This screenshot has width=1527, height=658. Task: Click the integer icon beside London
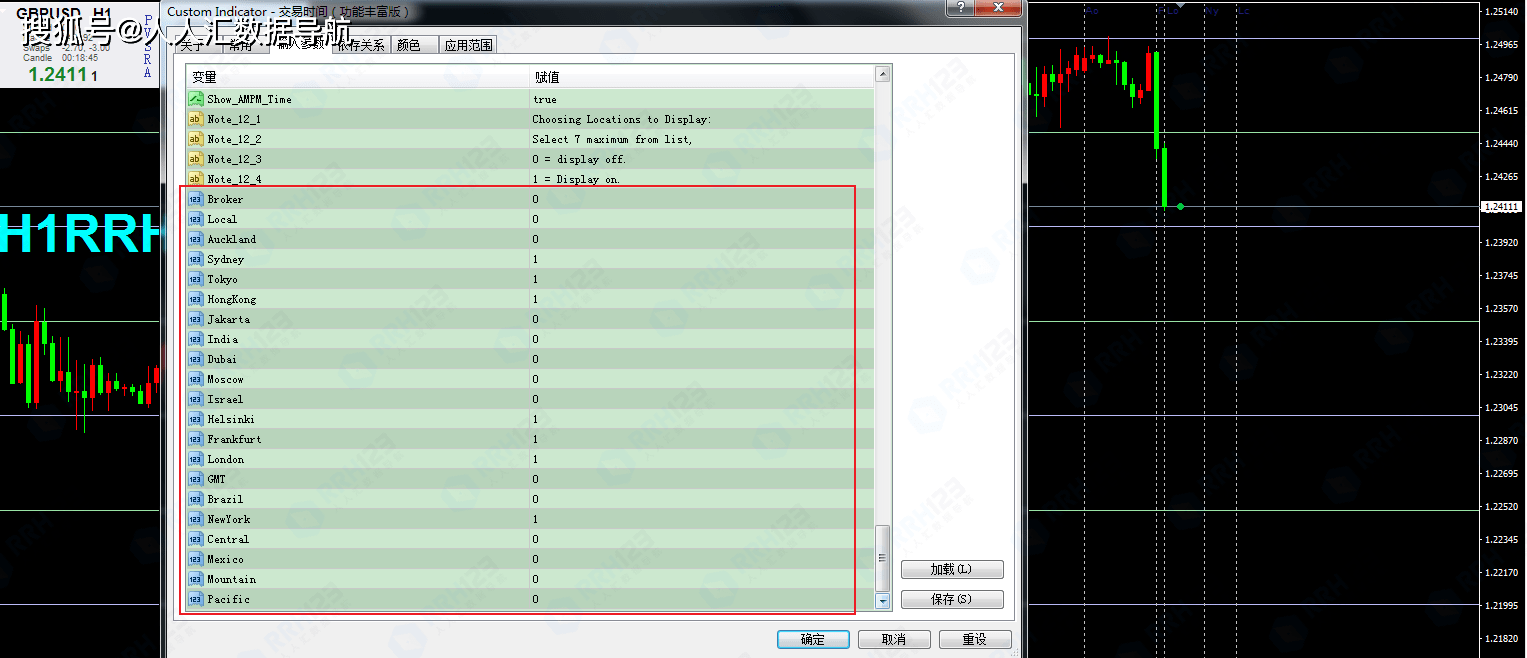point(196,459)
